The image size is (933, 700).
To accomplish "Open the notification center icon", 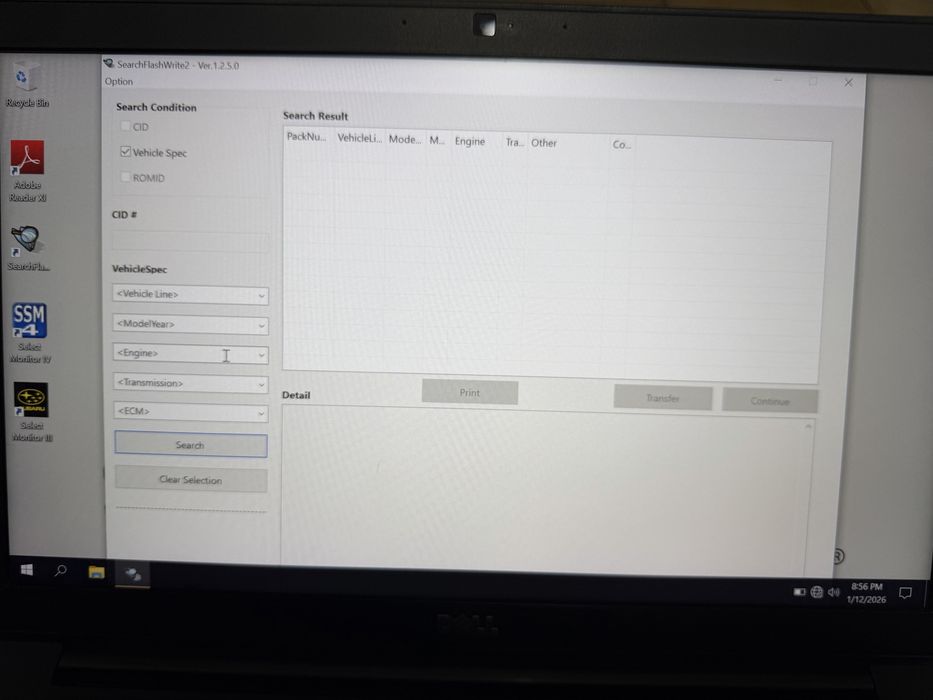I will [x=905, y=593].
